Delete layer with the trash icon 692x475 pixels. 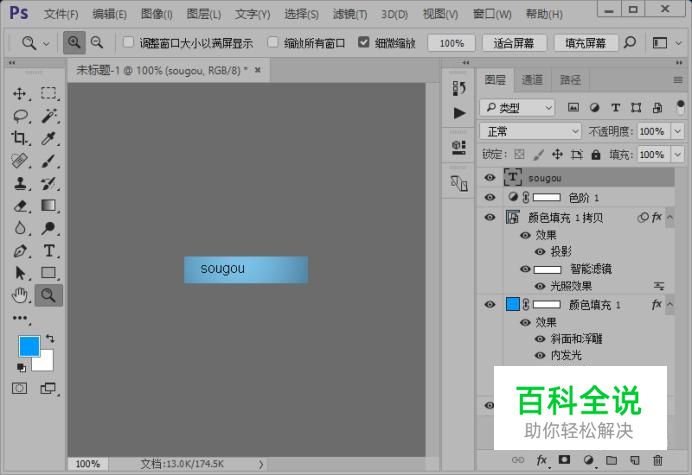pos(658,460)
